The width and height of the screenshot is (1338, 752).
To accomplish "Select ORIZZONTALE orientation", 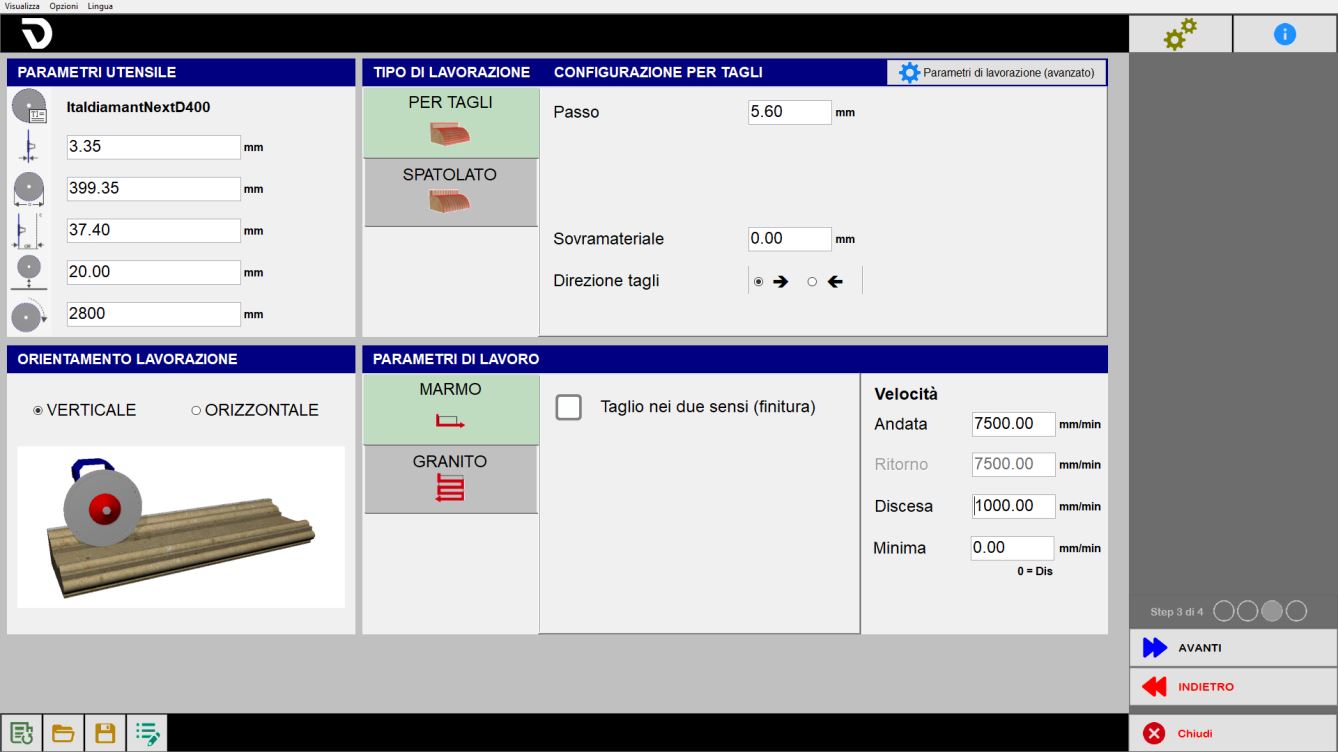I will point(255,410).
